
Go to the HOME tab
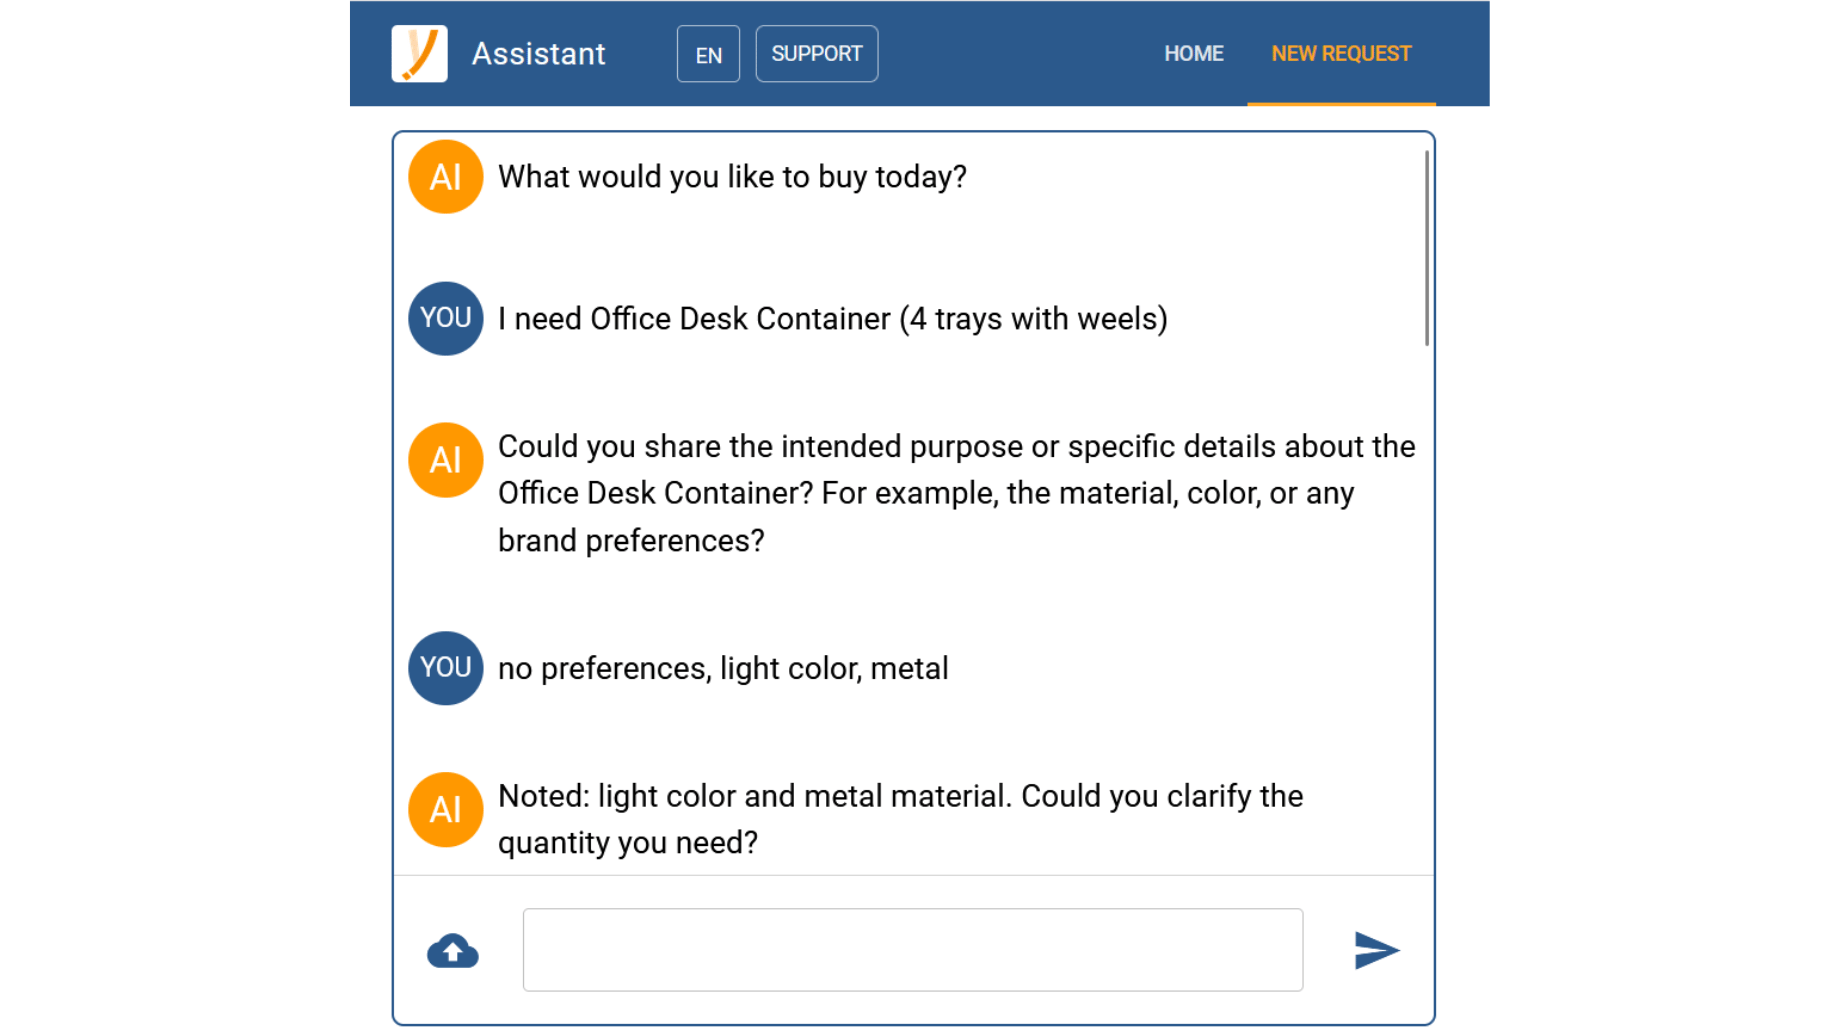[1194, 54]
